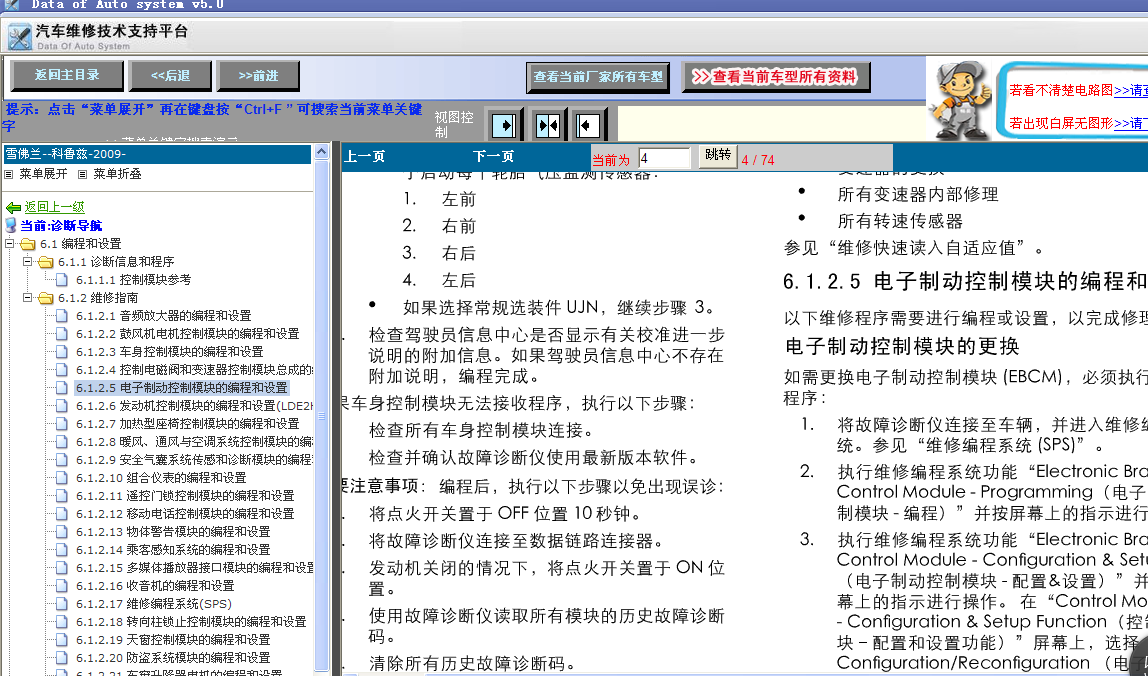Collapse the 6.1.2 维修指南 folder

tap(28, 297)
